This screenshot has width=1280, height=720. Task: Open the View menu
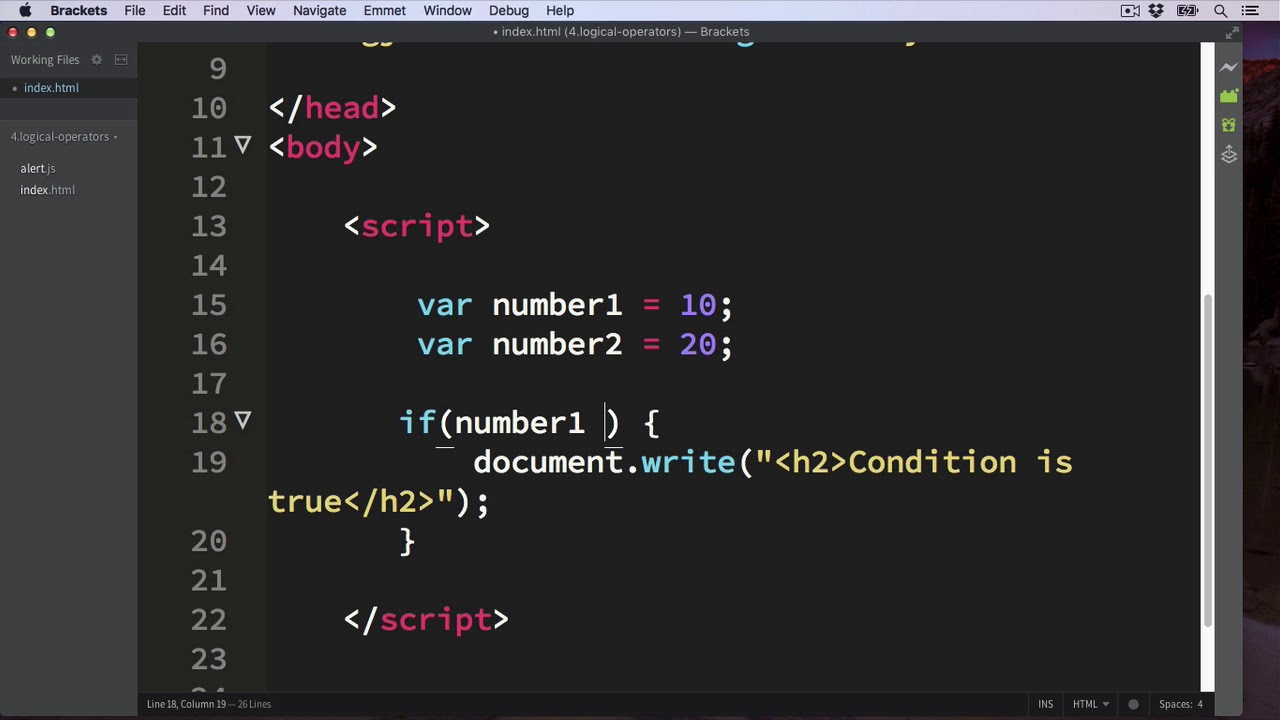tap(261, 10)
